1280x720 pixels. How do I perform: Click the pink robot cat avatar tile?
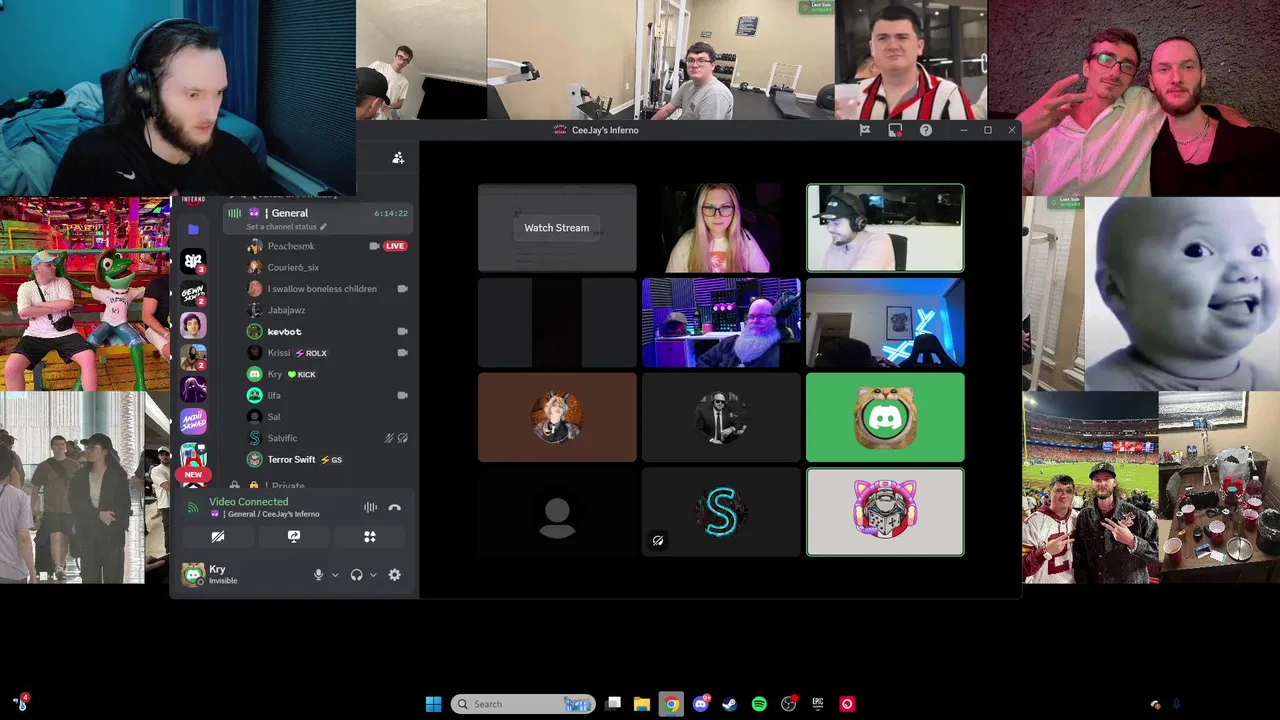(x=885, y=512)
